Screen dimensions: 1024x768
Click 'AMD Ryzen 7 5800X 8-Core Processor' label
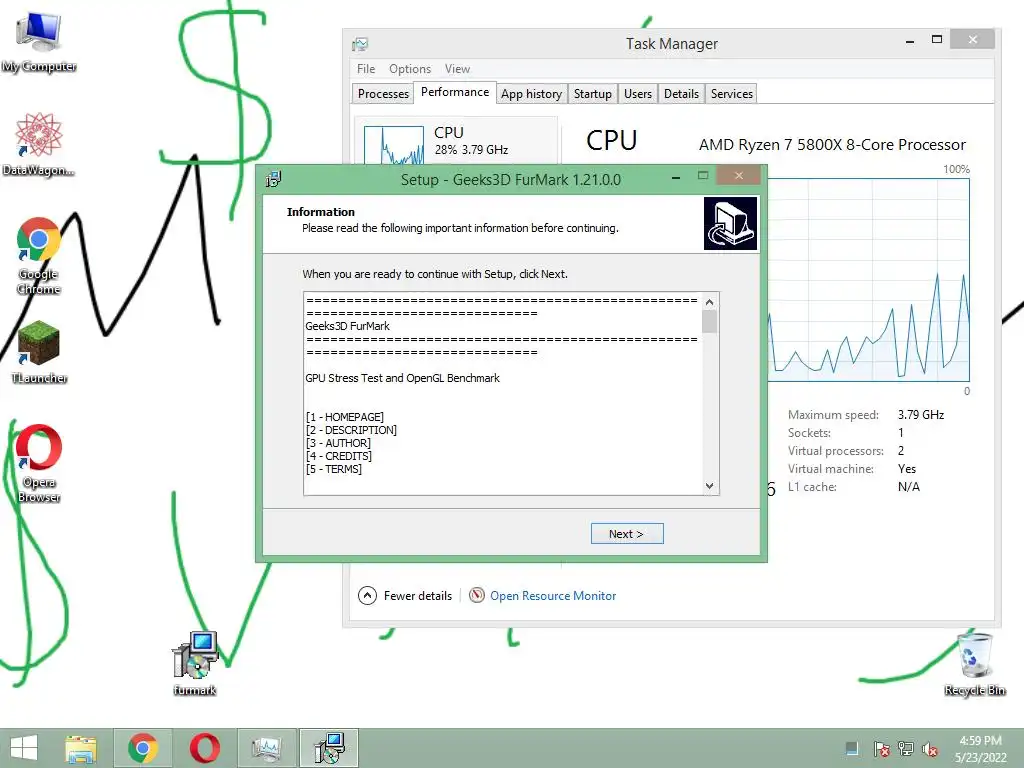coord(832,144)
